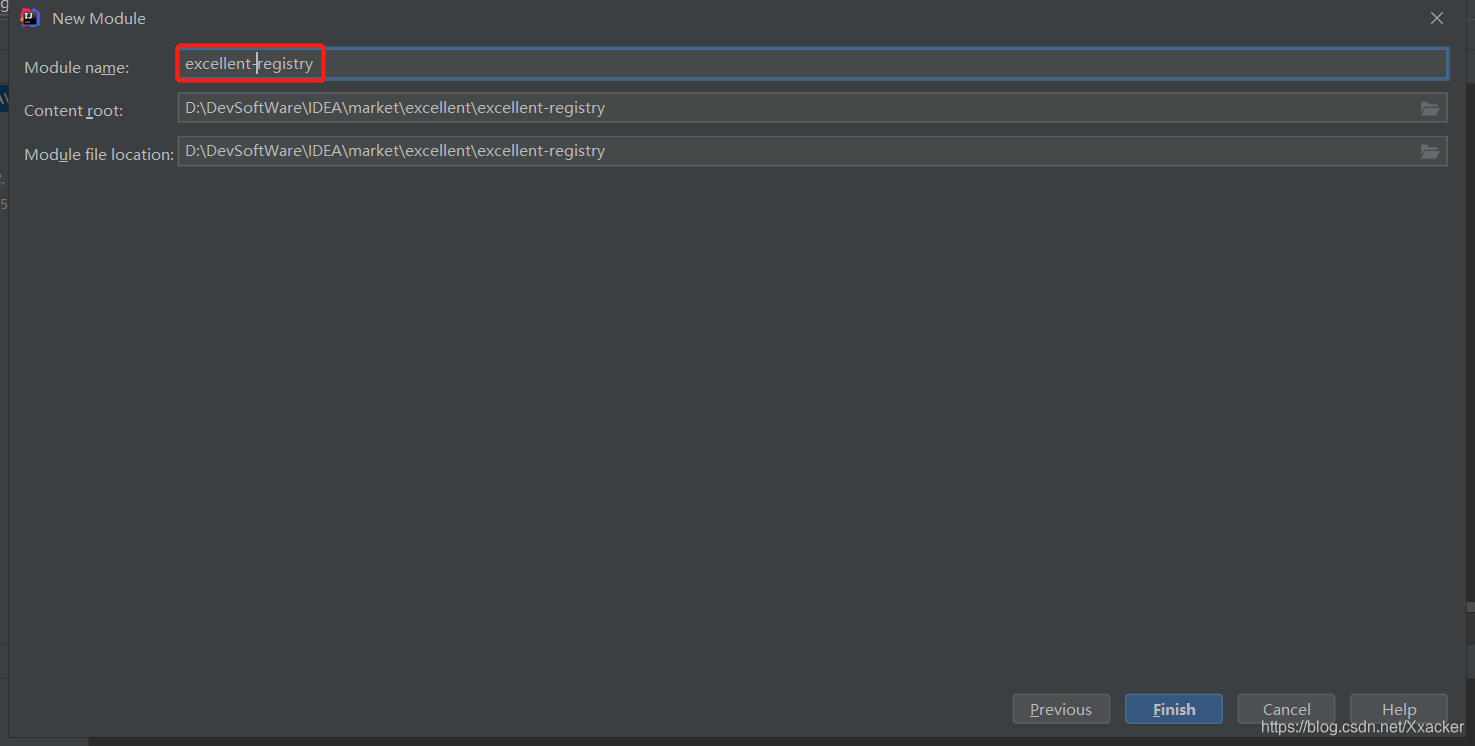Click the 'New Module' title text

99,18
